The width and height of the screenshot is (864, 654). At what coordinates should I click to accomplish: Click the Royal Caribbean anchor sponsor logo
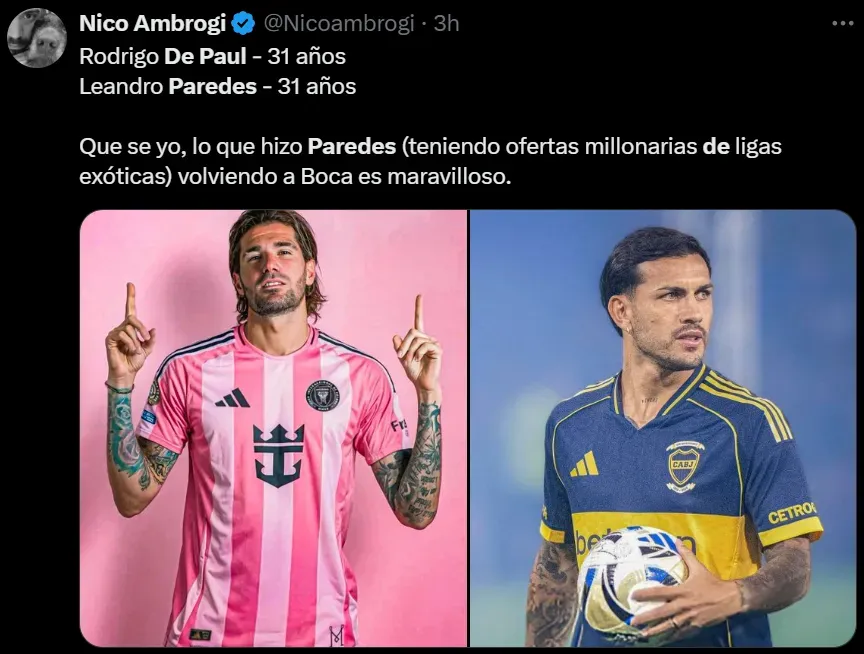point(279,456)
